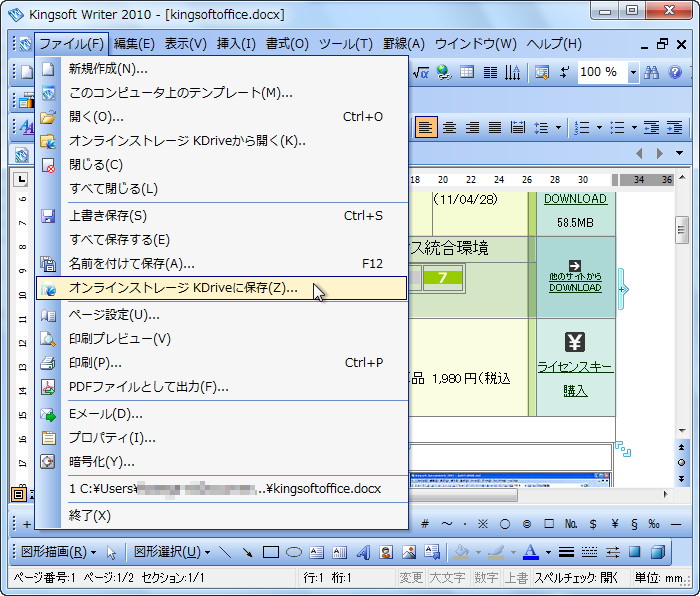Expand fill color dropdown arrow
700x596 pixels.
(x=478, y=553)
